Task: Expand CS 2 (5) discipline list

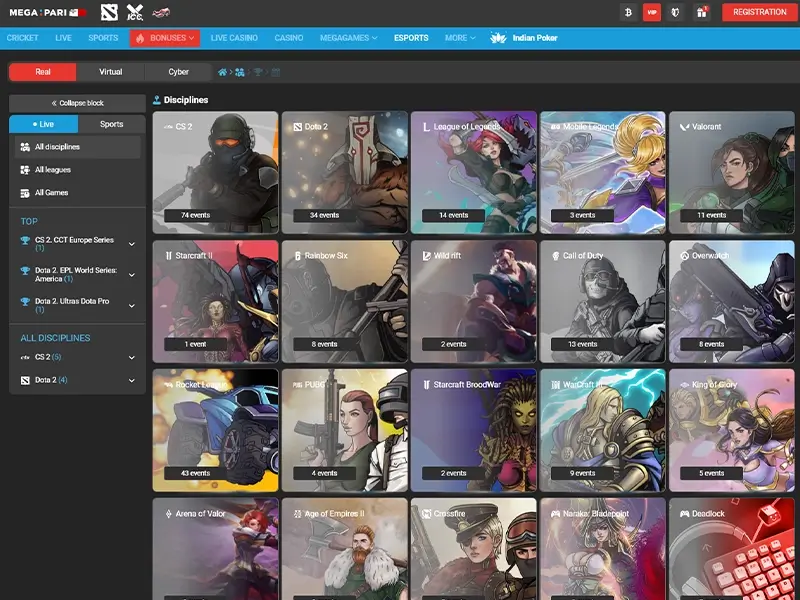Action: point(132,358)
